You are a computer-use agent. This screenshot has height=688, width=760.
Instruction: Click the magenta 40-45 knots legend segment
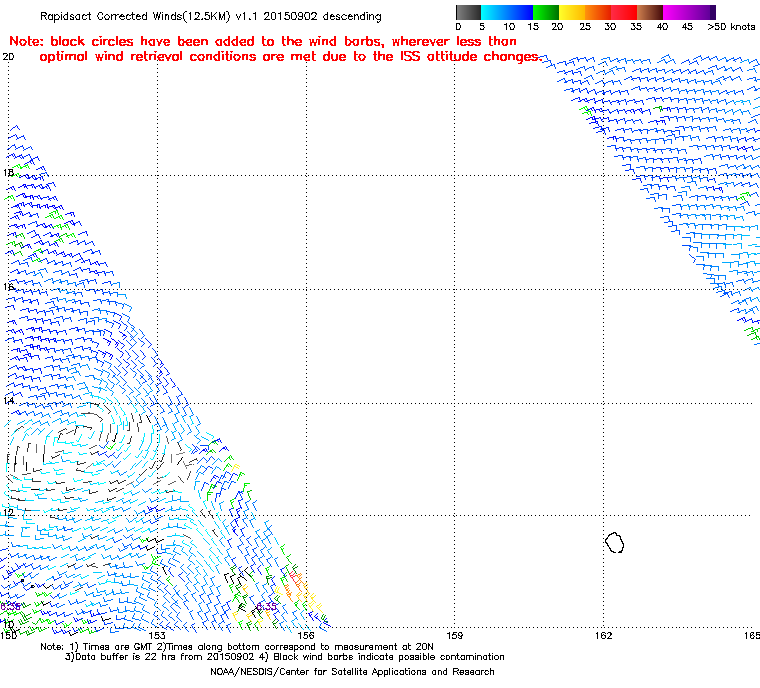click(x=676, y=12)
